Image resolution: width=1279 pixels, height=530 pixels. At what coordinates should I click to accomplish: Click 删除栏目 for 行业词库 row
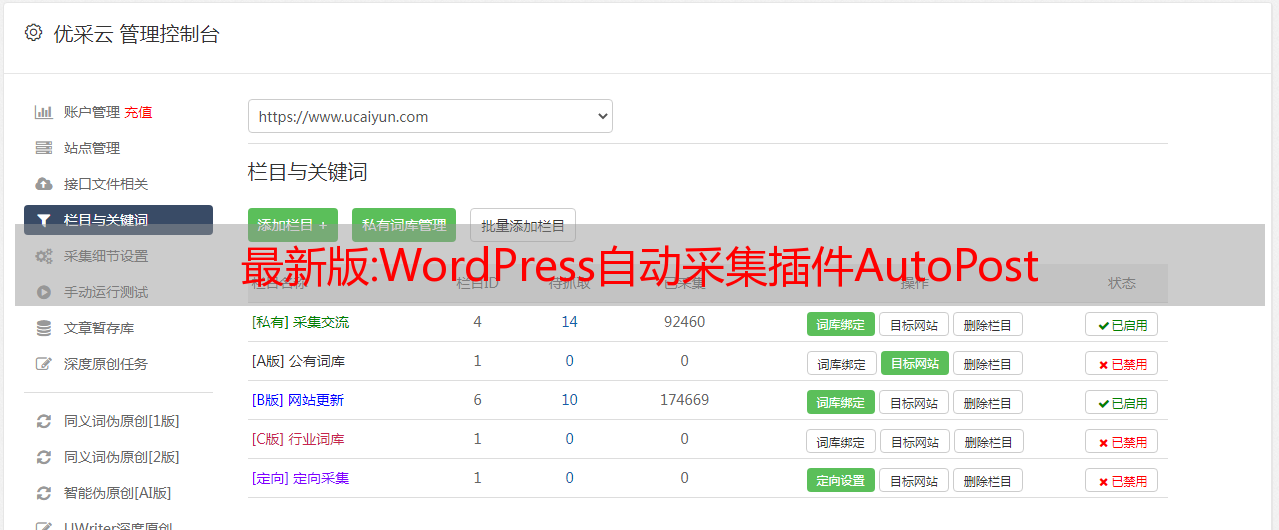pyautogui.click(x=987, y=441)
